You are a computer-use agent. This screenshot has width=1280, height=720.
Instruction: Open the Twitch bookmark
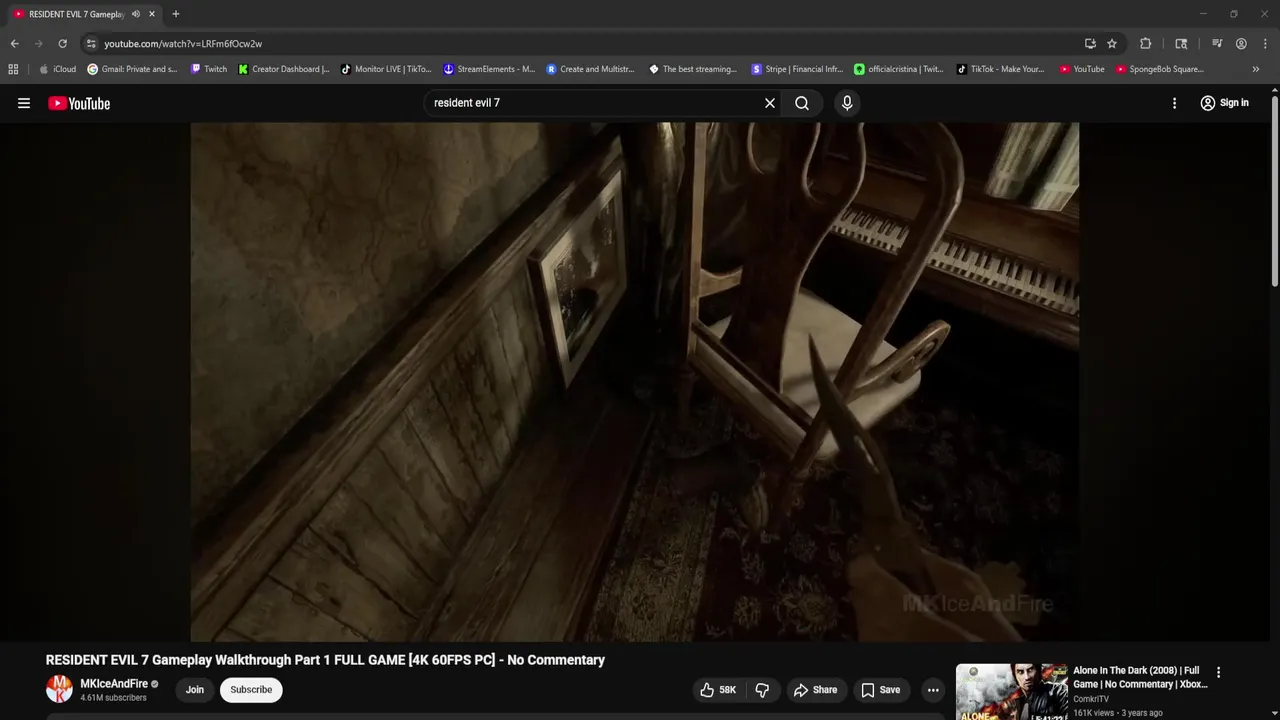point(209,69)
